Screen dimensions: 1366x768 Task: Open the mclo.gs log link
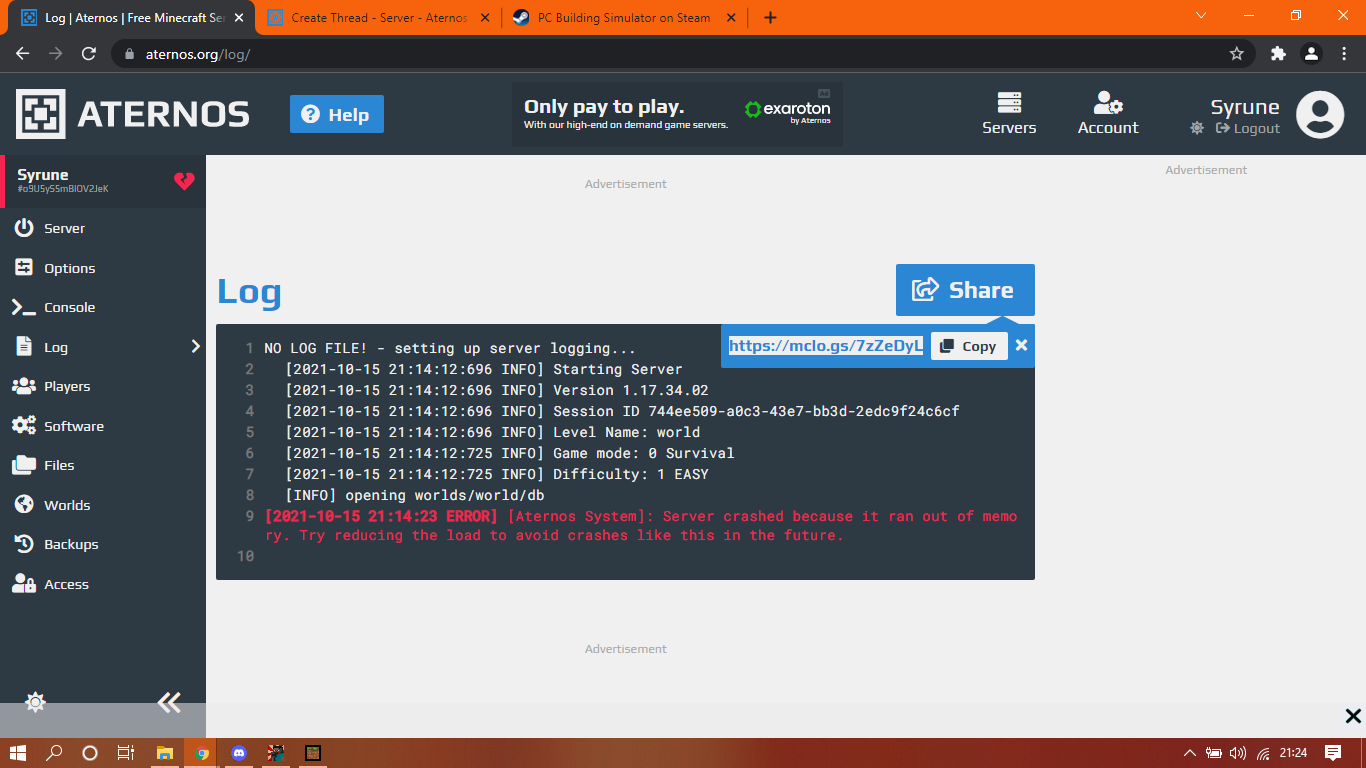coord(826,346)
